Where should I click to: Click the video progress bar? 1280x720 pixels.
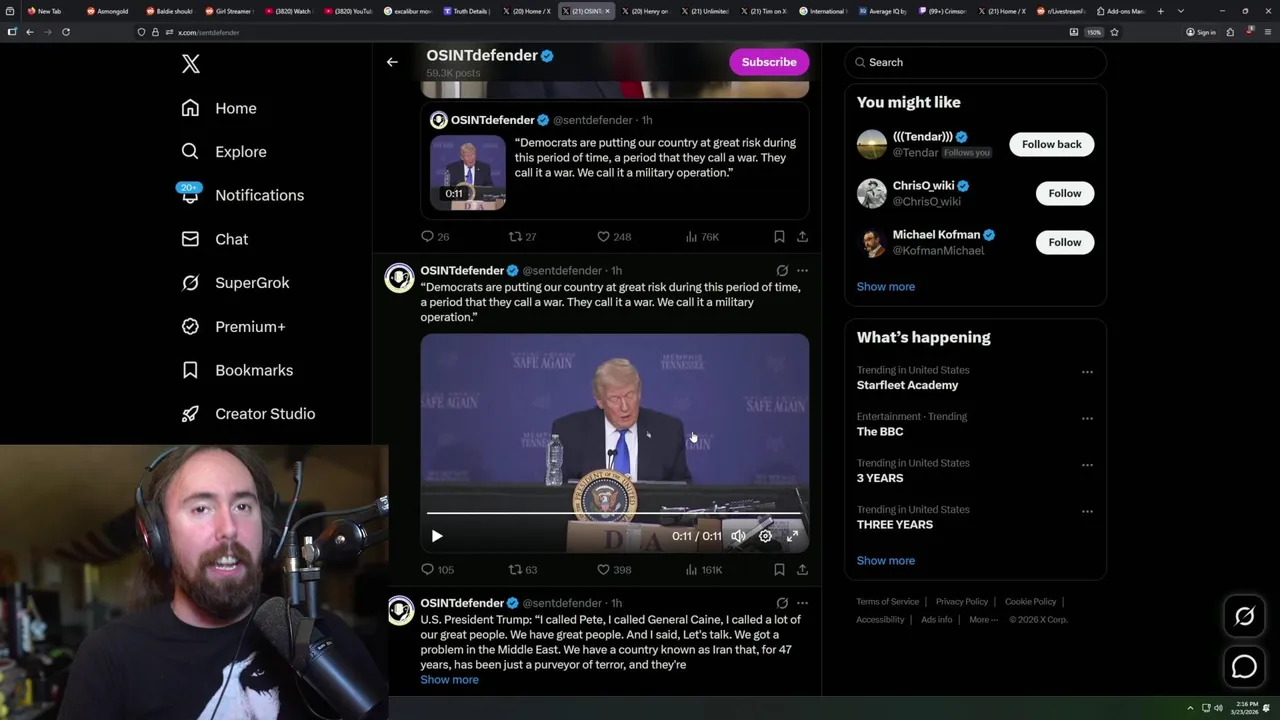(x=614, y=513)
